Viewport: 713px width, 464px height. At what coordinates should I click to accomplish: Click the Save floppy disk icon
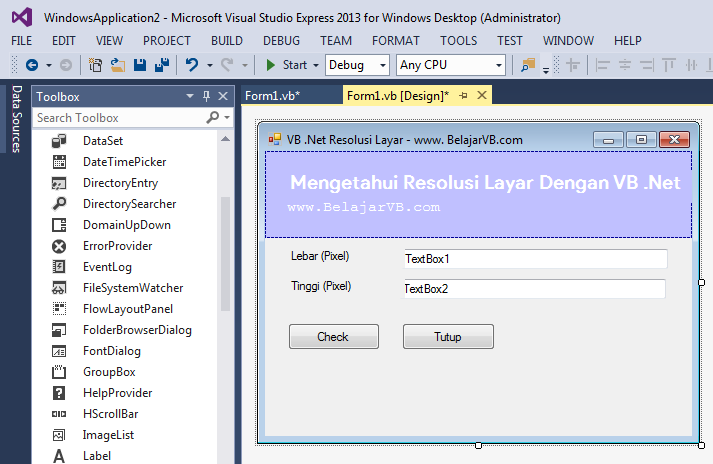pyautogui.click(x=140, y=65)
